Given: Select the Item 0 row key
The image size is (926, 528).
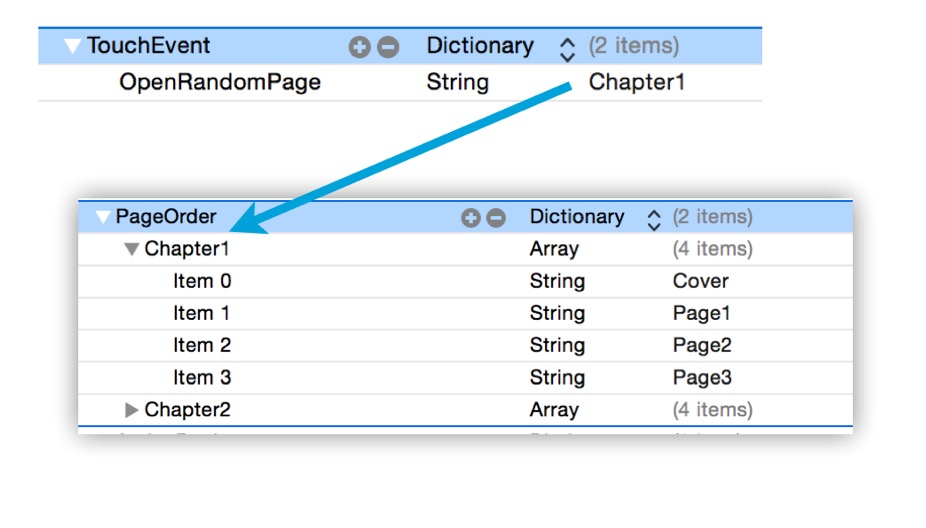Looking at the screenshot, I should pos(202,282).
